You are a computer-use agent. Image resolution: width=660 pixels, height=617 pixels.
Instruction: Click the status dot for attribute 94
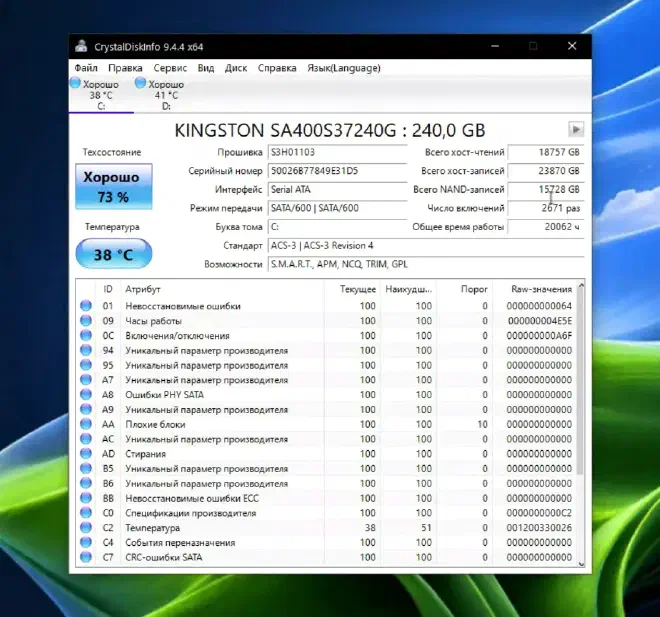click(x=86, y=350)
